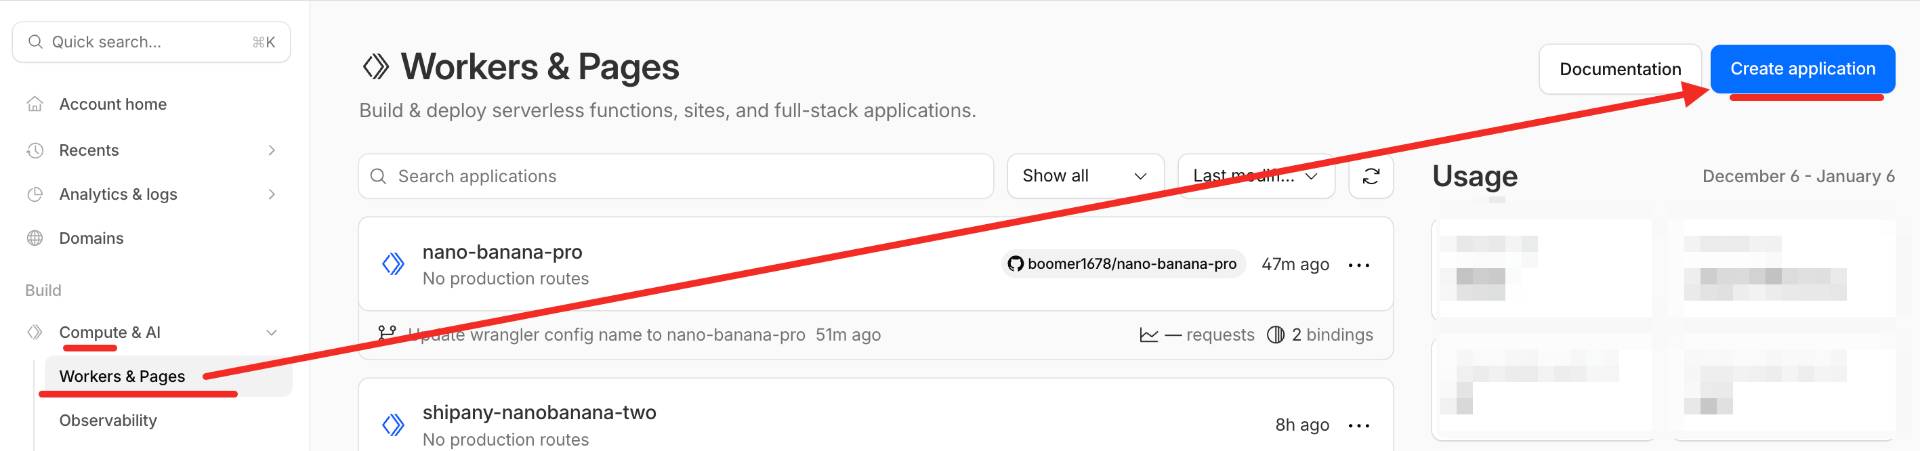Image resolution: width=1920 pixels, height=451 pixels.
Task: Open the Documentation button
Action: pos(1620,69)
